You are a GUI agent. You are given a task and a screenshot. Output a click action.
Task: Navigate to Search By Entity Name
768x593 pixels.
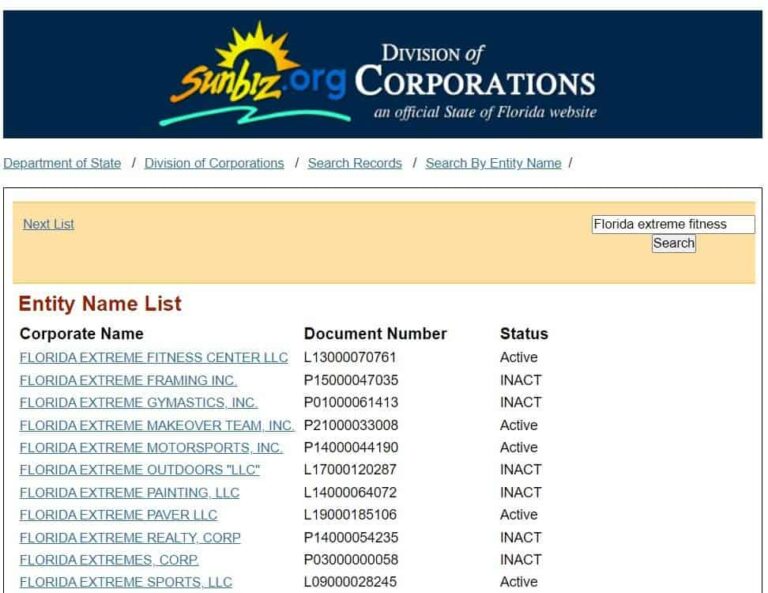point(493,163)
